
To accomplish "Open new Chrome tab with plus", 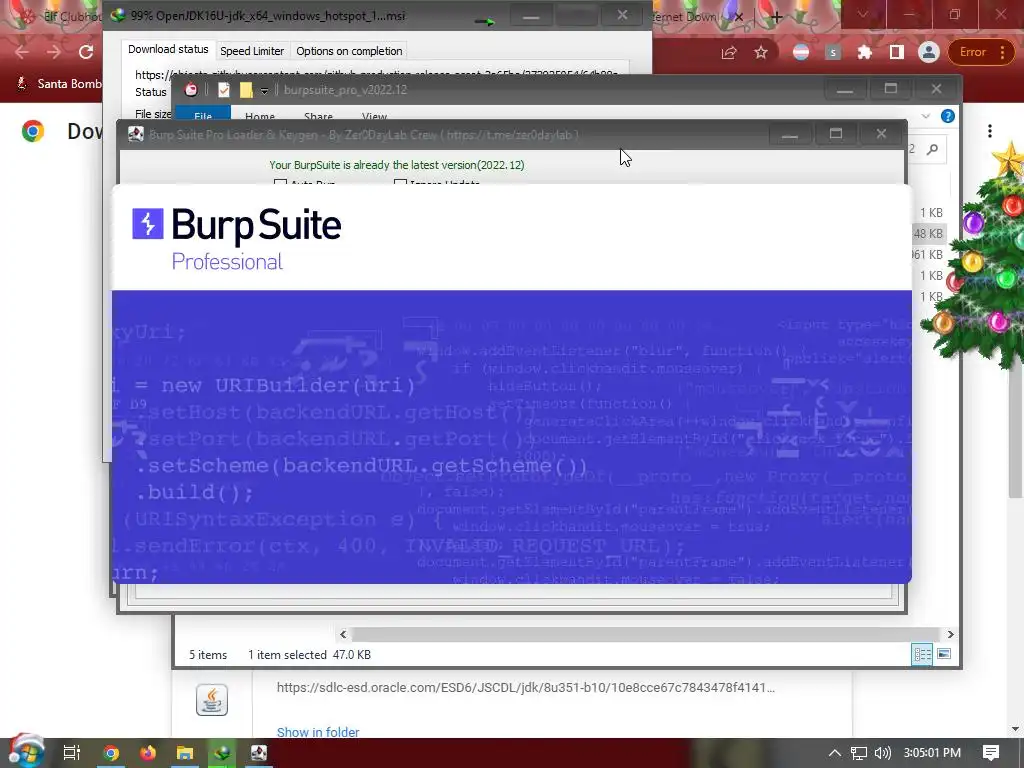I will pos(776,17).
